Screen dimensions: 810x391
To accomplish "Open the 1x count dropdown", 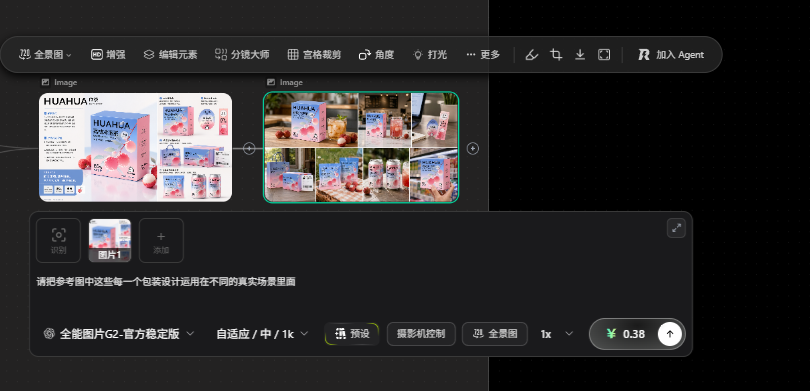I will (556, 334).
